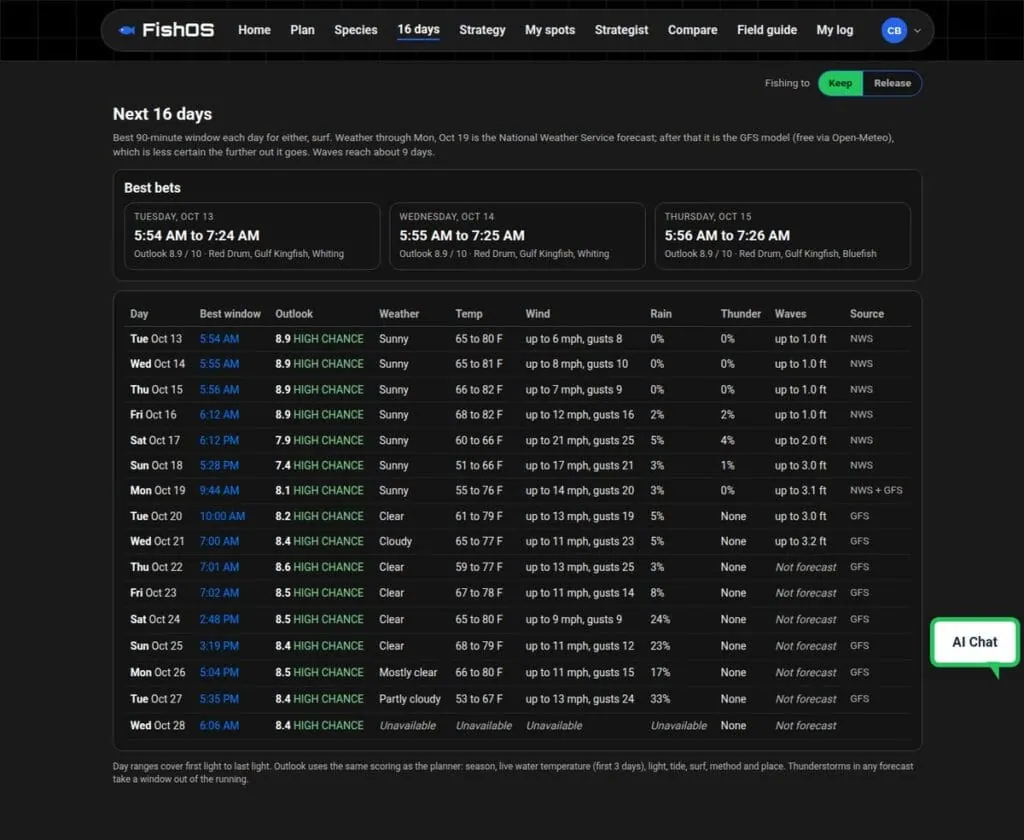Open the Strategy page
The image size is (1024, 840).
[482, 30]
